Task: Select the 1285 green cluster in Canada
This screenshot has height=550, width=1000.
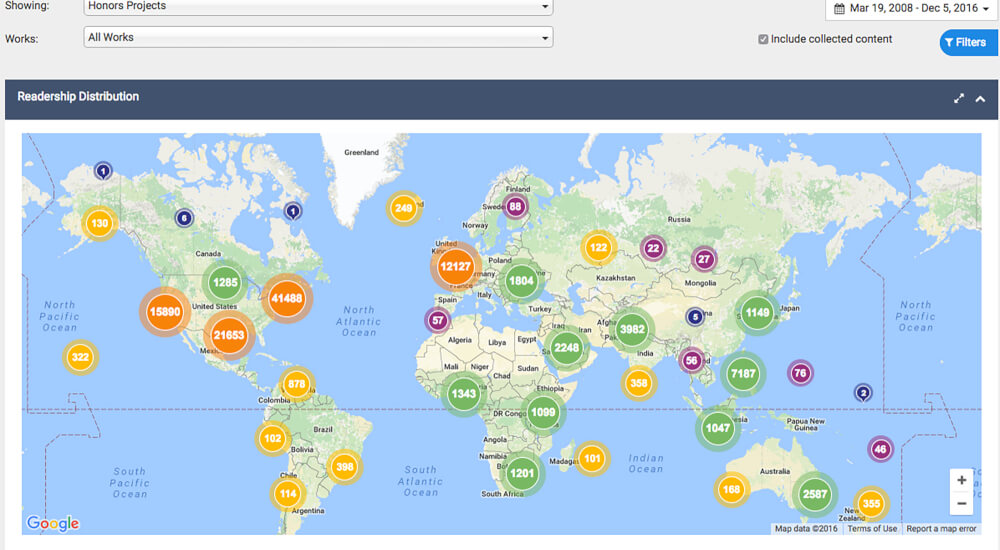Action: pos(225,282)
